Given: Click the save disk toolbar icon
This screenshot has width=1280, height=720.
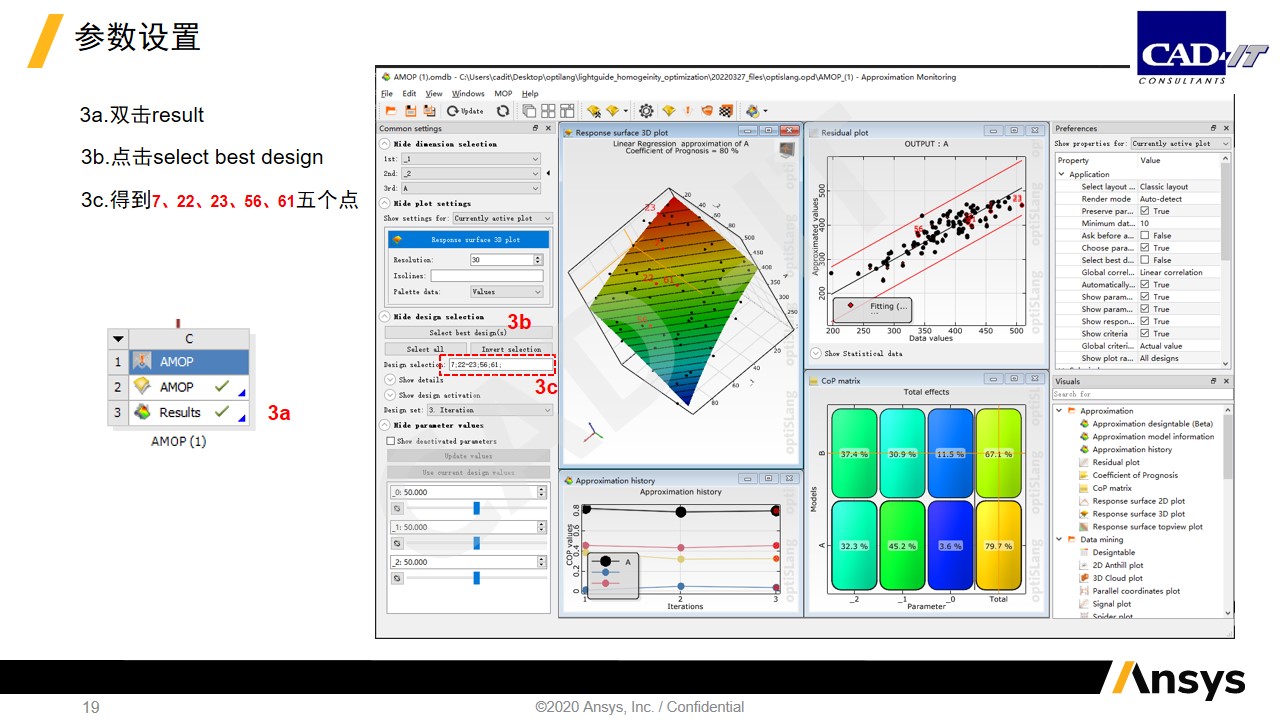Looking at the screenshot, I should (x=411, y=111).
